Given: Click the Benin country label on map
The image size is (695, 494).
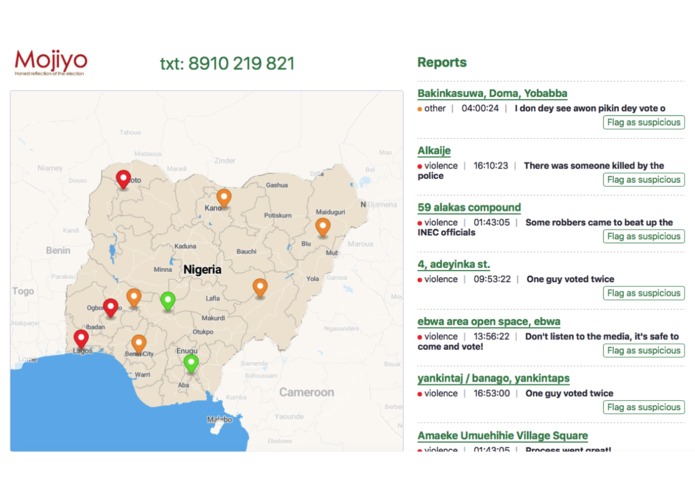Looking at the screenshot, I should click(58, 250).
